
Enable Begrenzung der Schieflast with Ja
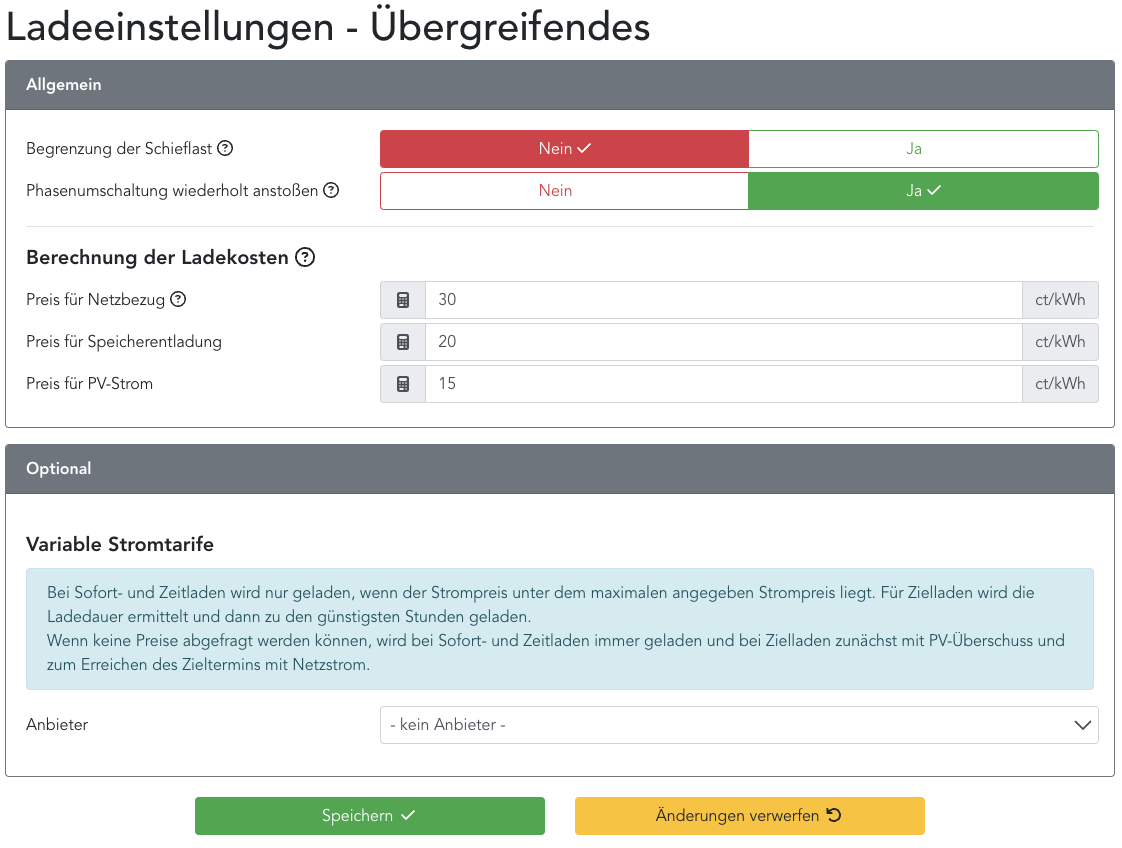pyautogui.click(x=922, y=147)
